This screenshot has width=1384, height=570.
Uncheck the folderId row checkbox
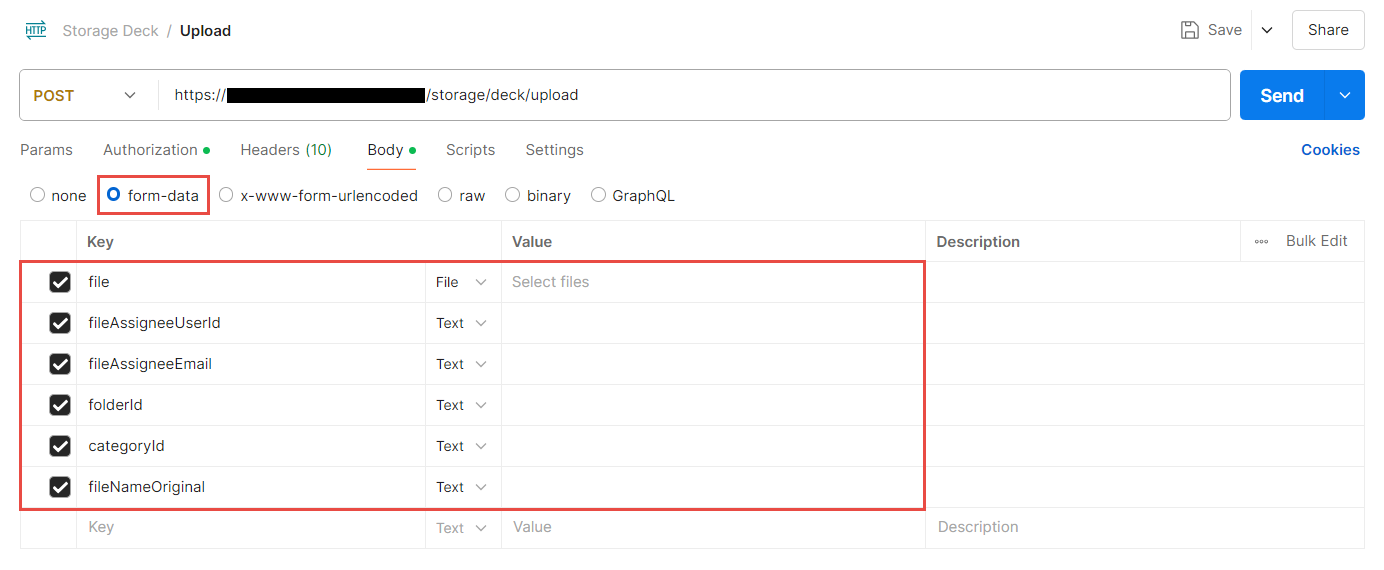[x=60, y=405]
